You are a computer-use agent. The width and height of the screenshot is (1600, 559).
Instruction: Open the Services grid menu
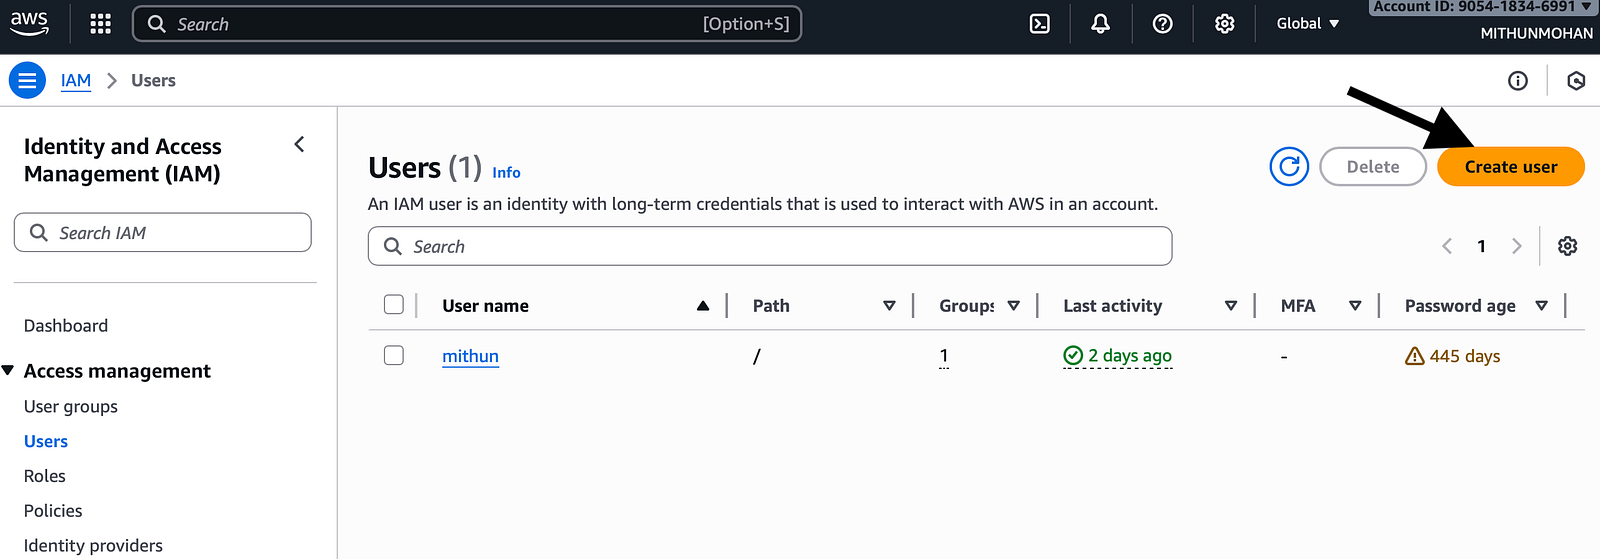tap(100, 24)
